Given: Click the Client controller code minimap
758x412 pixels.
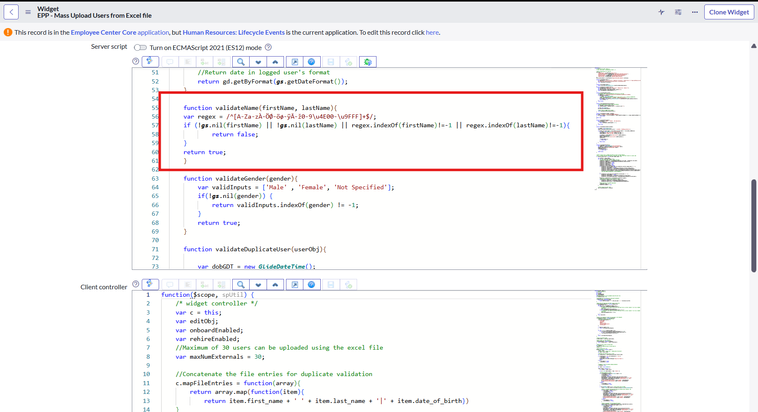Looking at the screenshot, I should click(618, 351).
